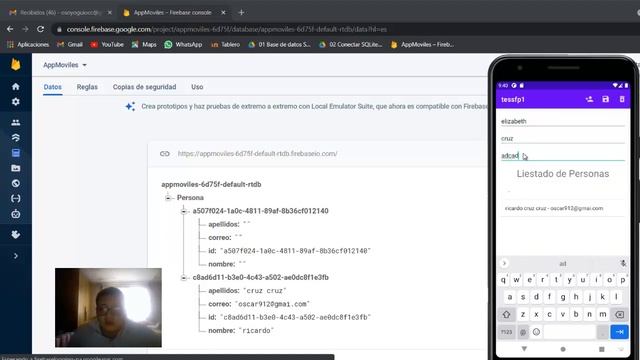This screenshot has height=360, width=640.
Task: Tap save icon in emulator toolbar
Action: [x=606, y=99]
